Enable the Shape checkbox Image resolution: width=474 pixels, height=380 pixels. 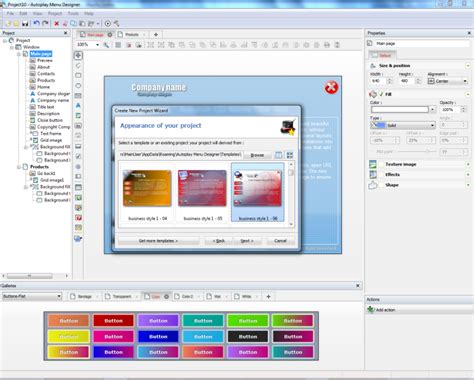pyautogui.click(x=381, y=185)
